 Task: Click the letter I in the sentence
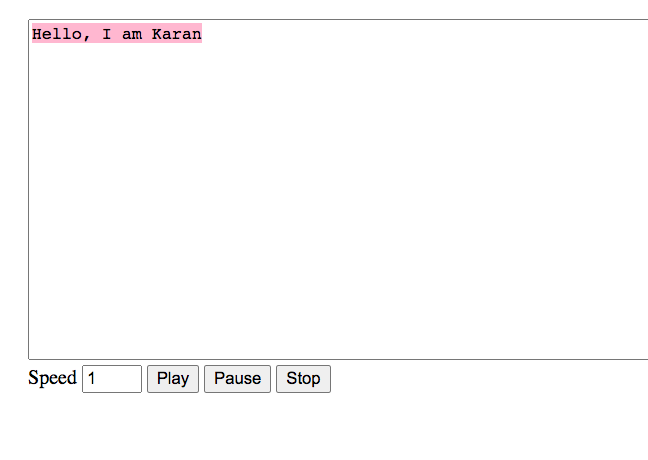(106, 34)
